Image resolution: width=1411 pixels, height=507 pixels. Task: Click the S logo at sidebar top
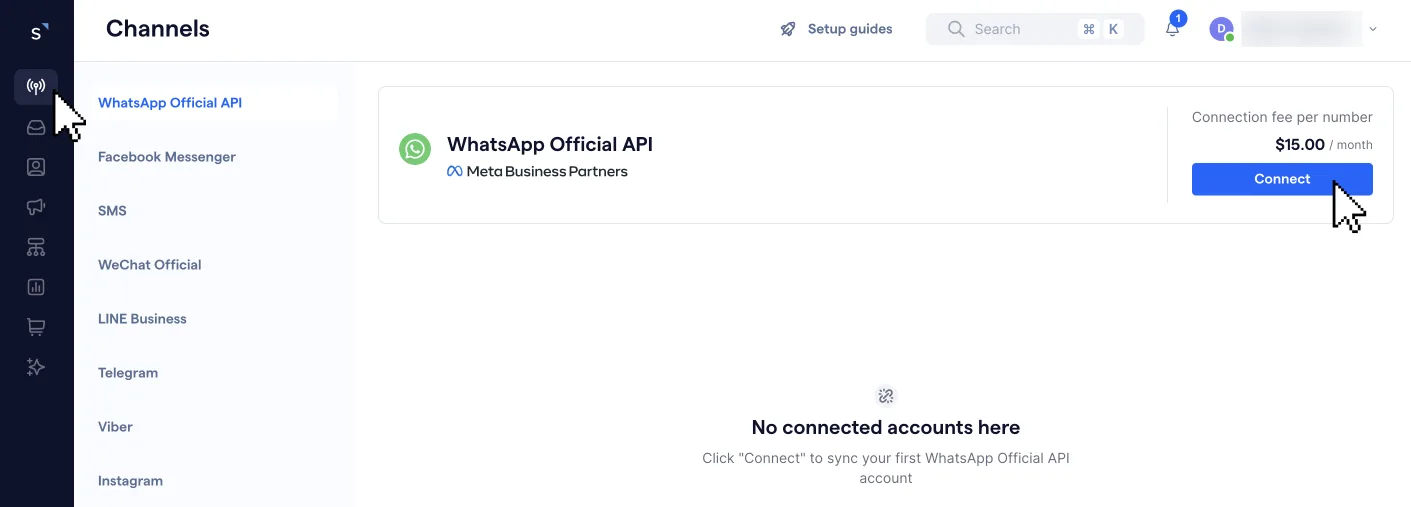(x=37, y=31)
